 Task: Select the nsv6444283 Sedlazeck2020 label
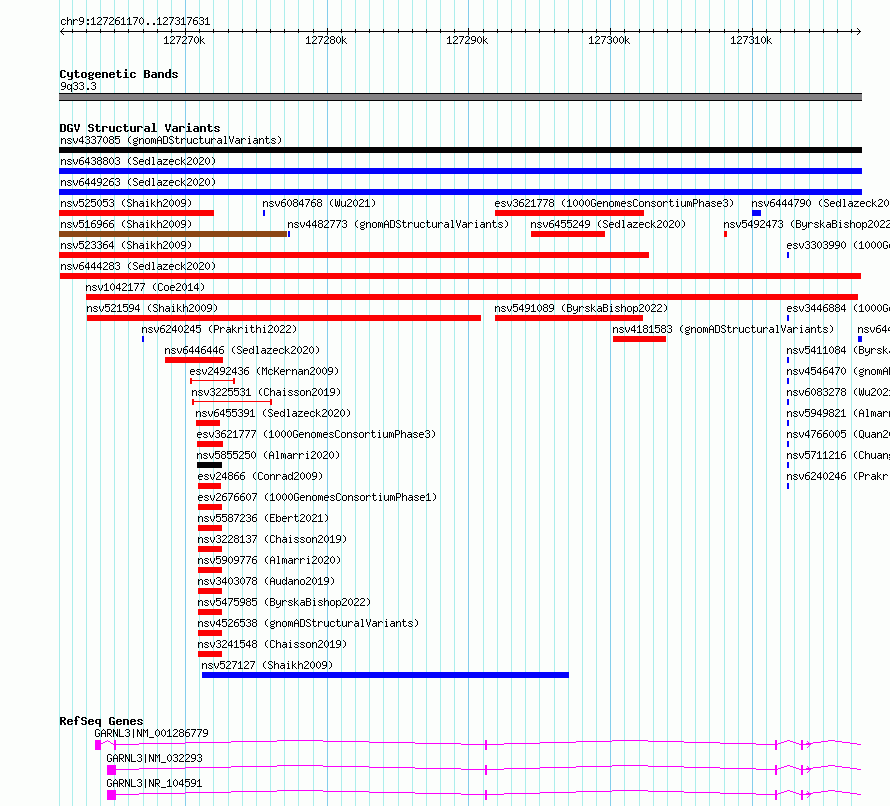138,266
